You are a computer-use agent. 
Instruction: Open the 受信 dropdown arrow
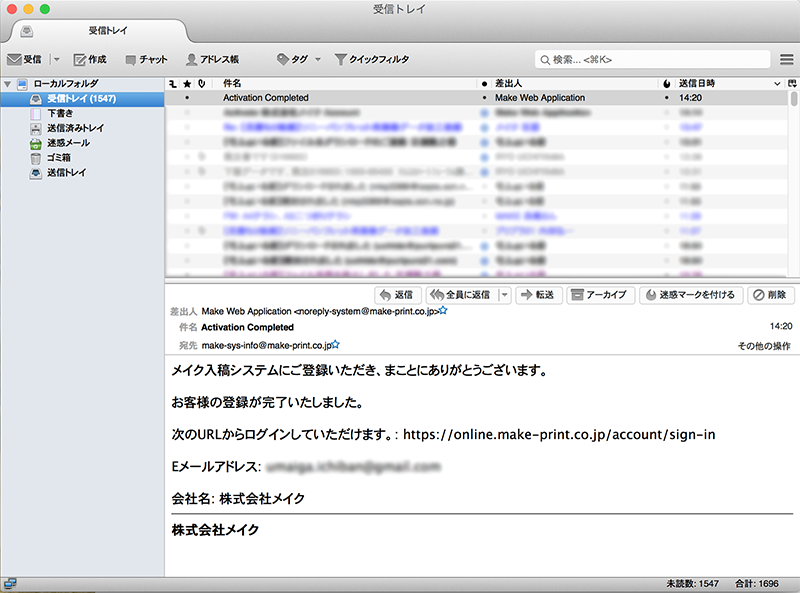57,60
